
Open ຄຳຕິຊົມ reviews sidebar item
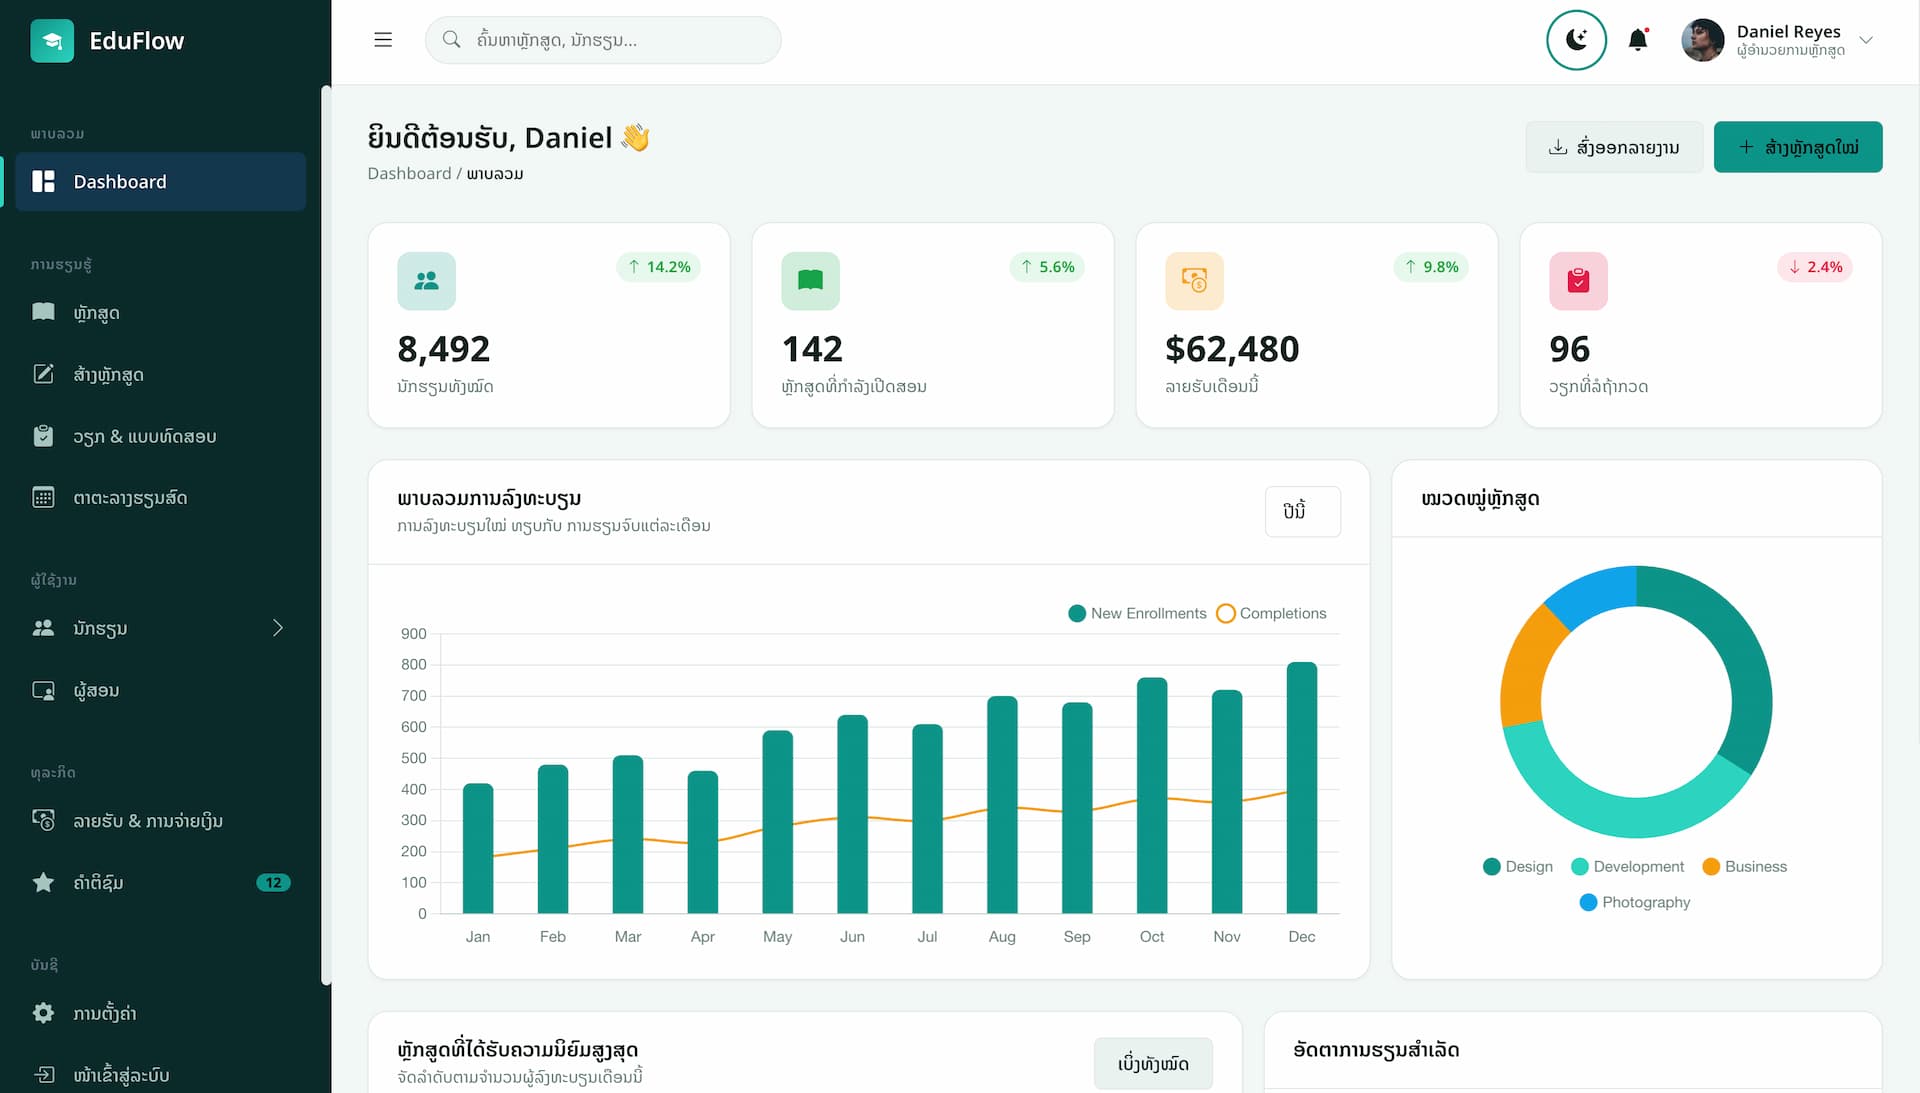[160, 883]
